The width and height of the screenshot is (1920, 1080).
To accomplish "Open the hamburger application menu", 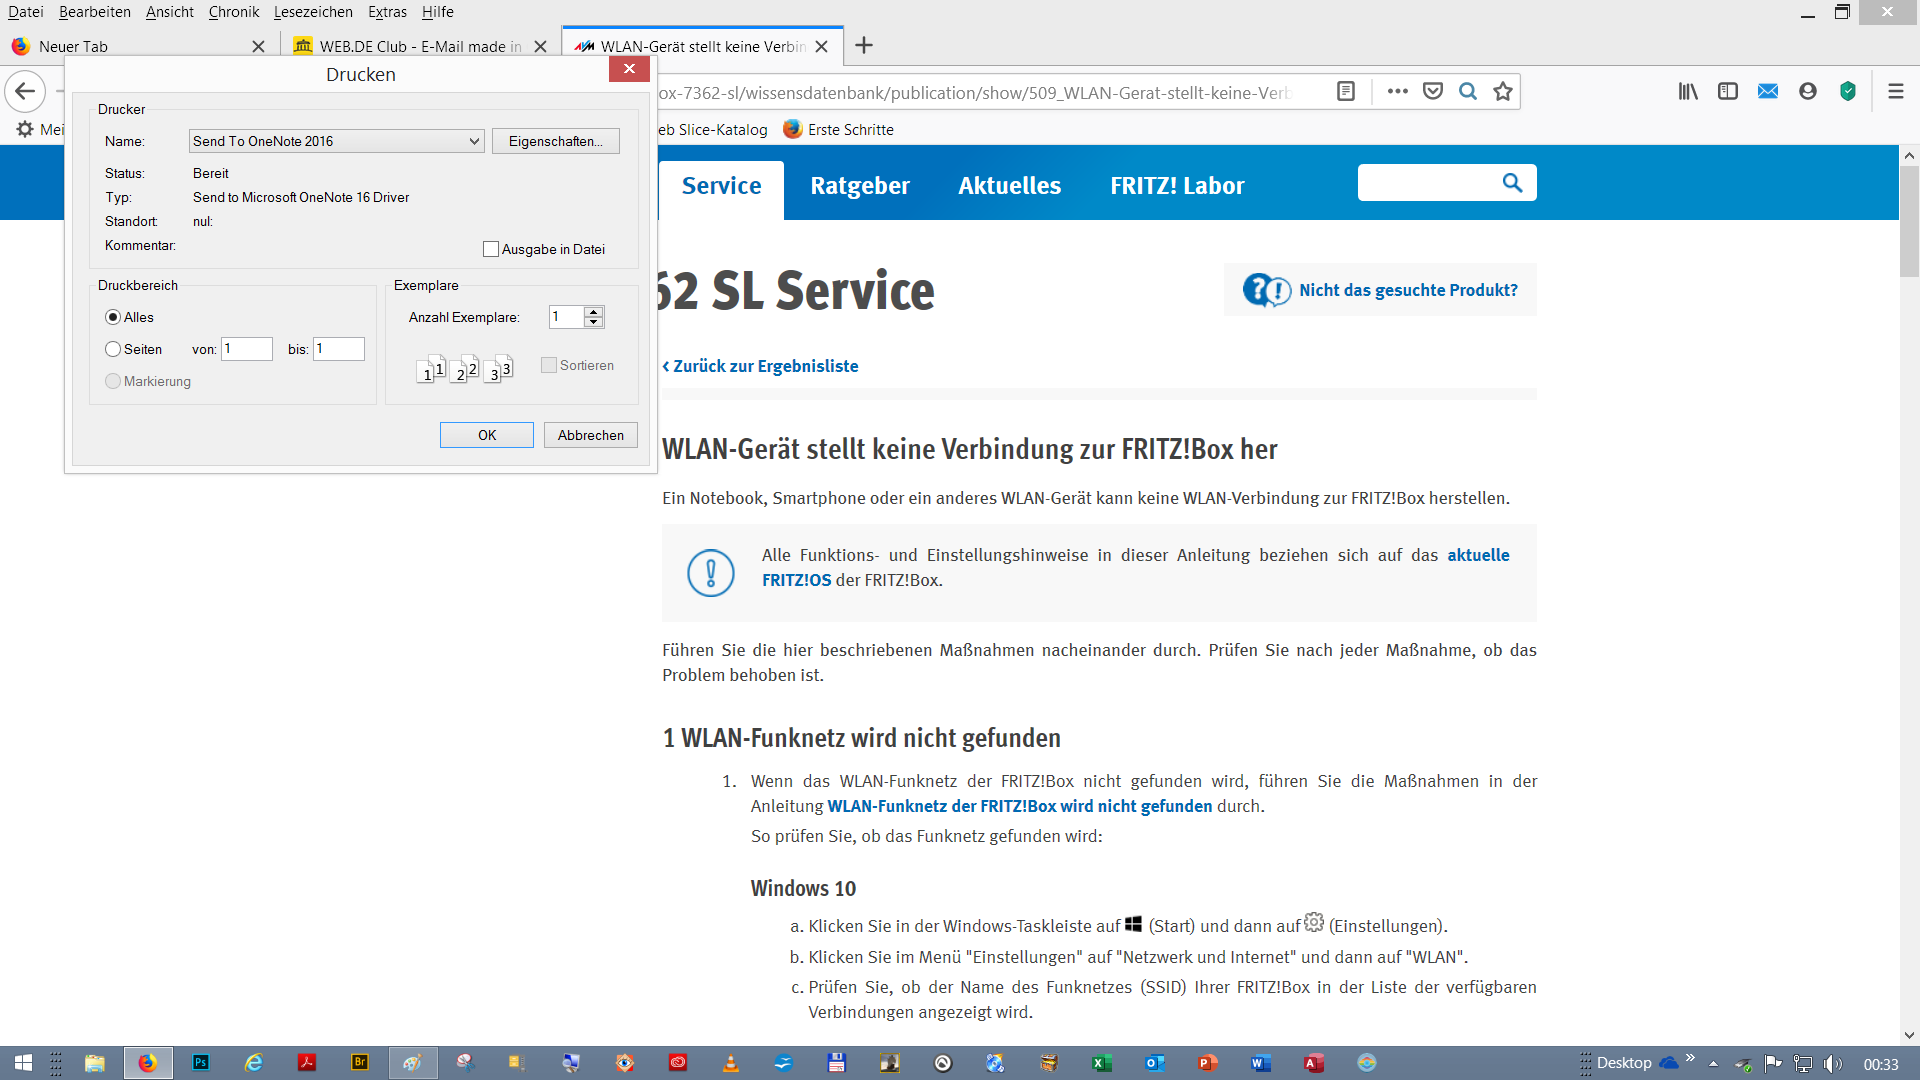I will [1895, 92].
